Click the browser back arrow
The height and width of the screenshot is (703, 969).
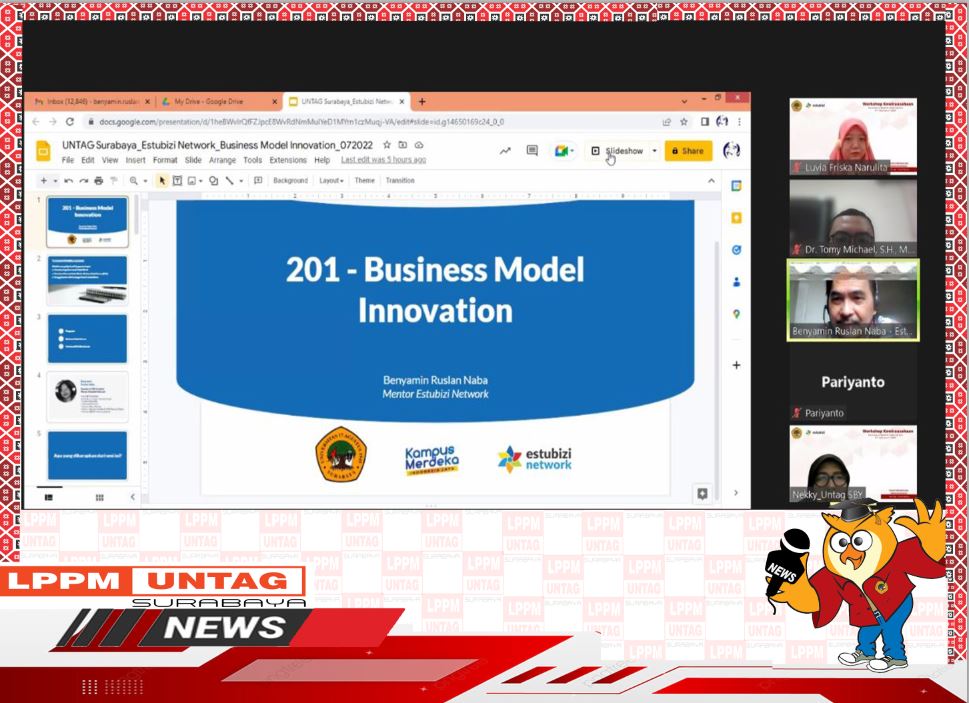(36, 122)
